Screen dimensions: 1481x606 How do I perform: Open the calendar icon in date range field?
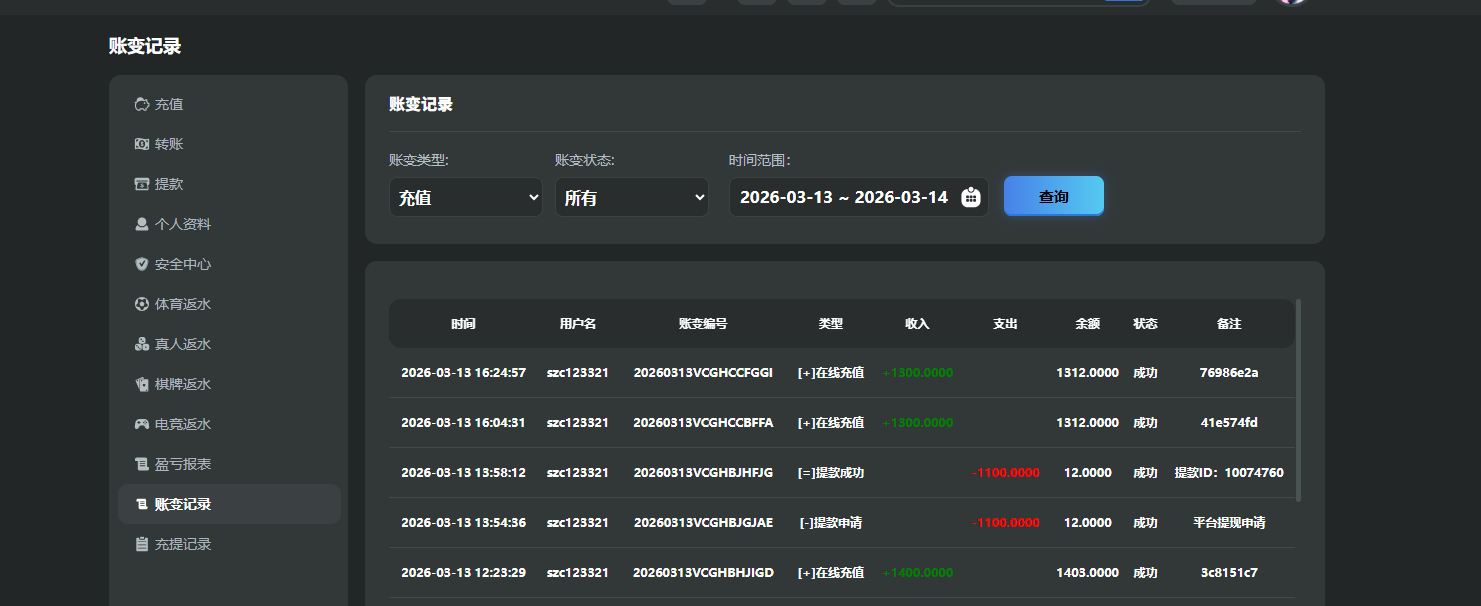[970, 197]
